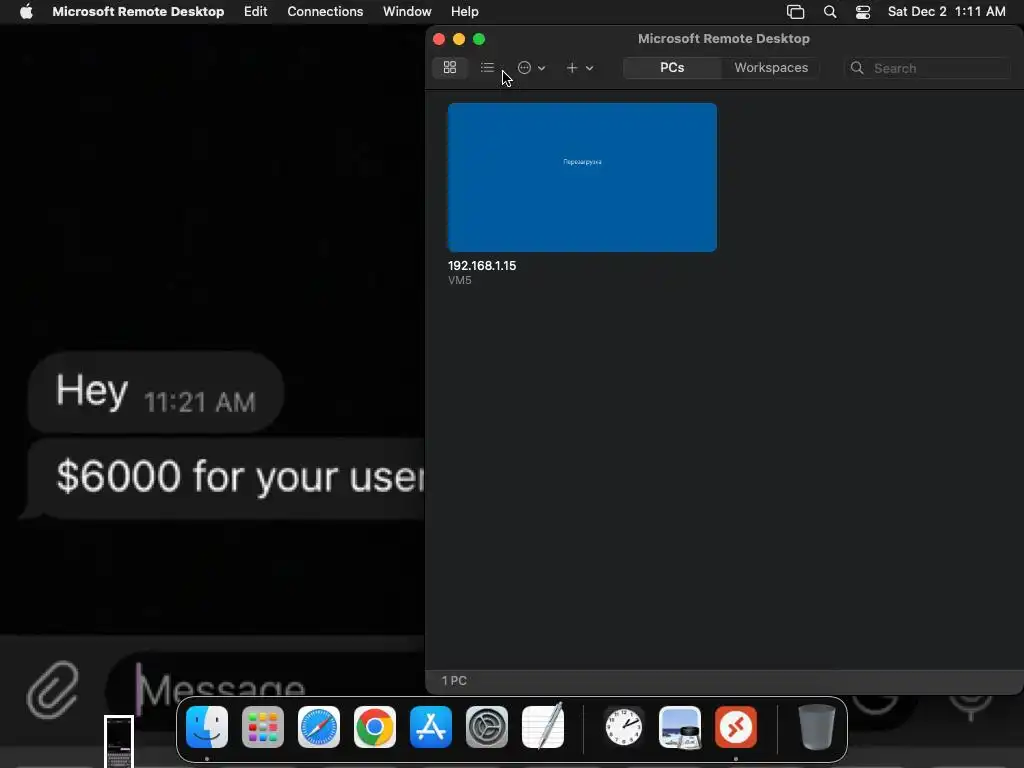Open the Window menu

click(407, 11)
